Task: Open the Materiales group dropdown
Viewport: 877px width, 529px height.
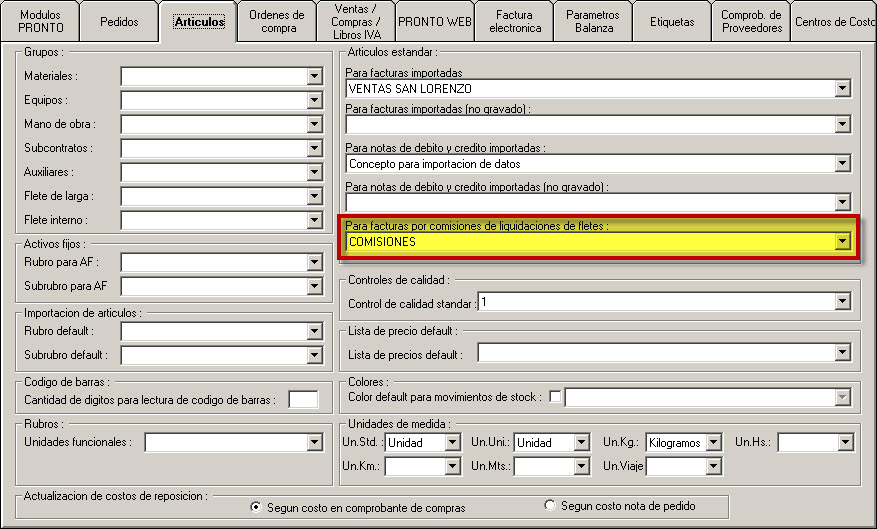Action: coord(314,76)
